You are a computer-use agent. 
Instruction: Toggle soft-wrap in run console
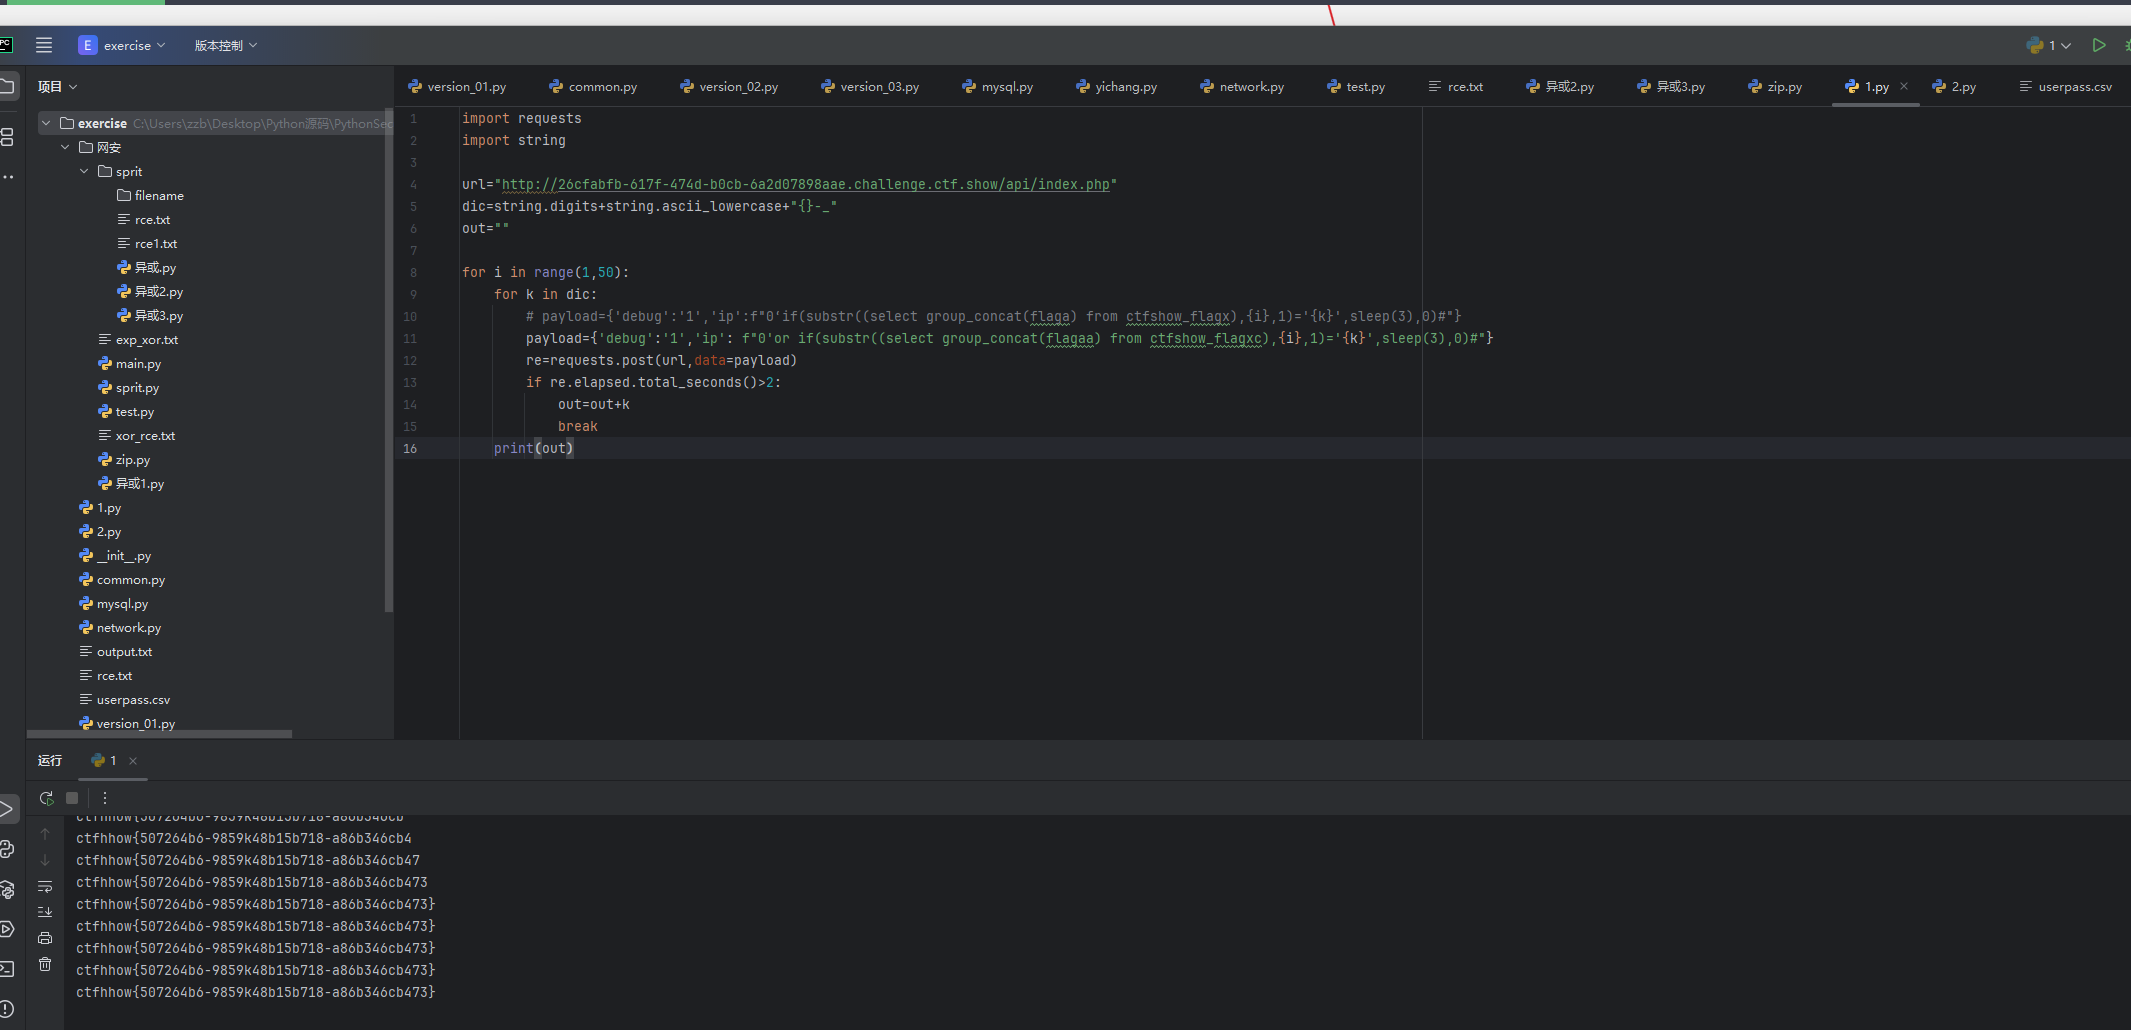pos(45,887)
